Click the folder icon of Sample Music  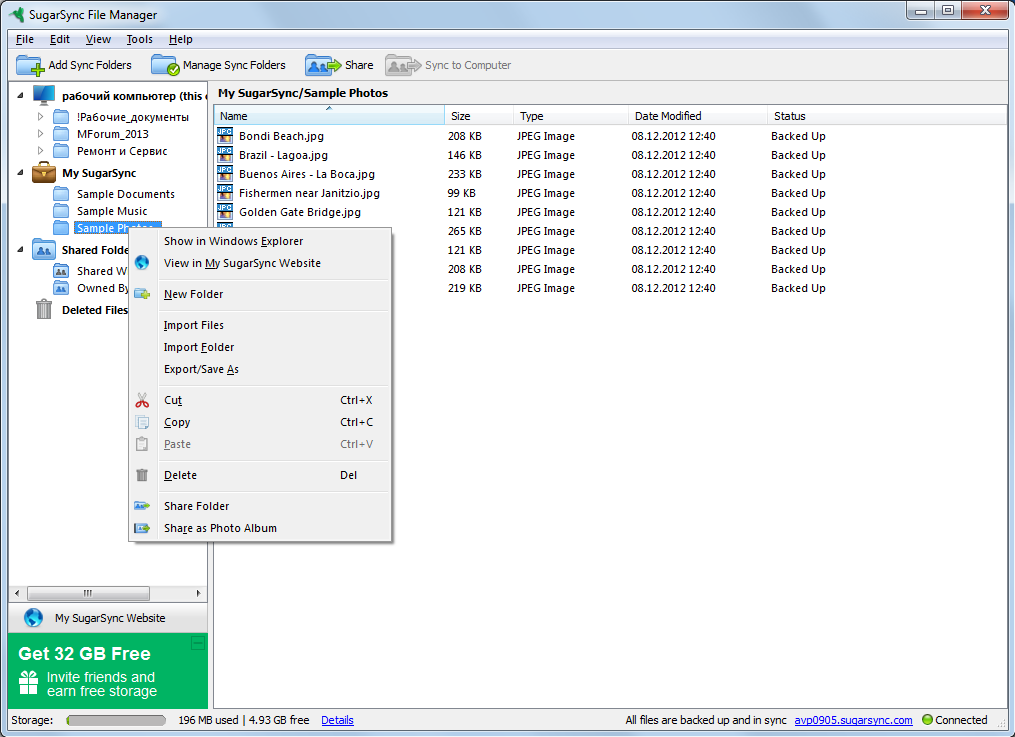pos(61,211)
